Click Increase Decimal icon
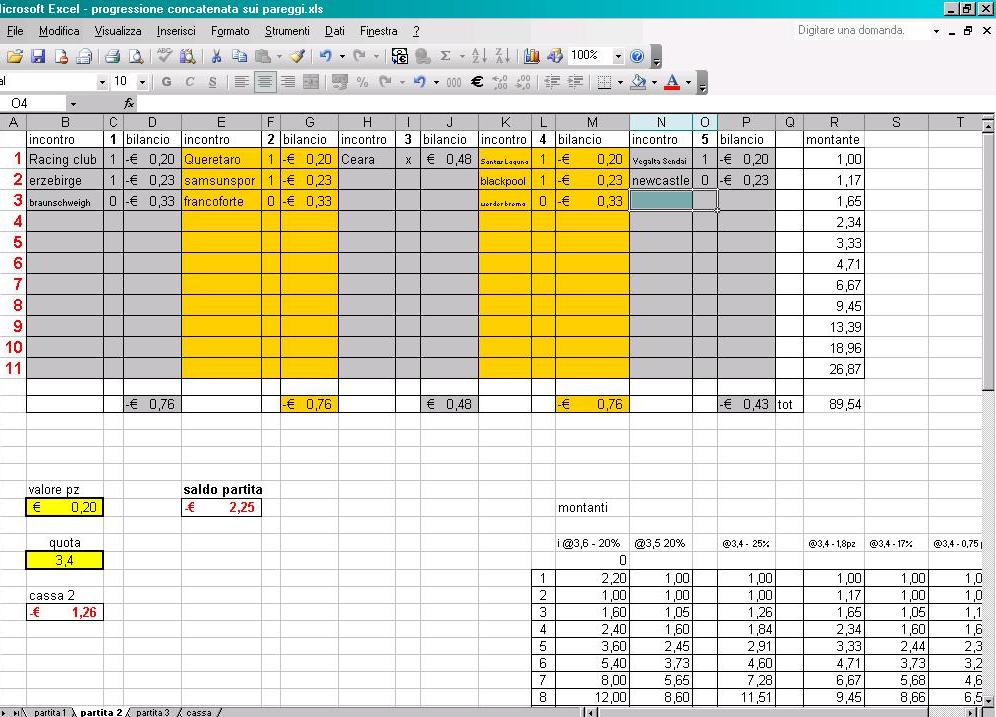The height and width of the screenshot is (717, 996). [x=500, y=82]
